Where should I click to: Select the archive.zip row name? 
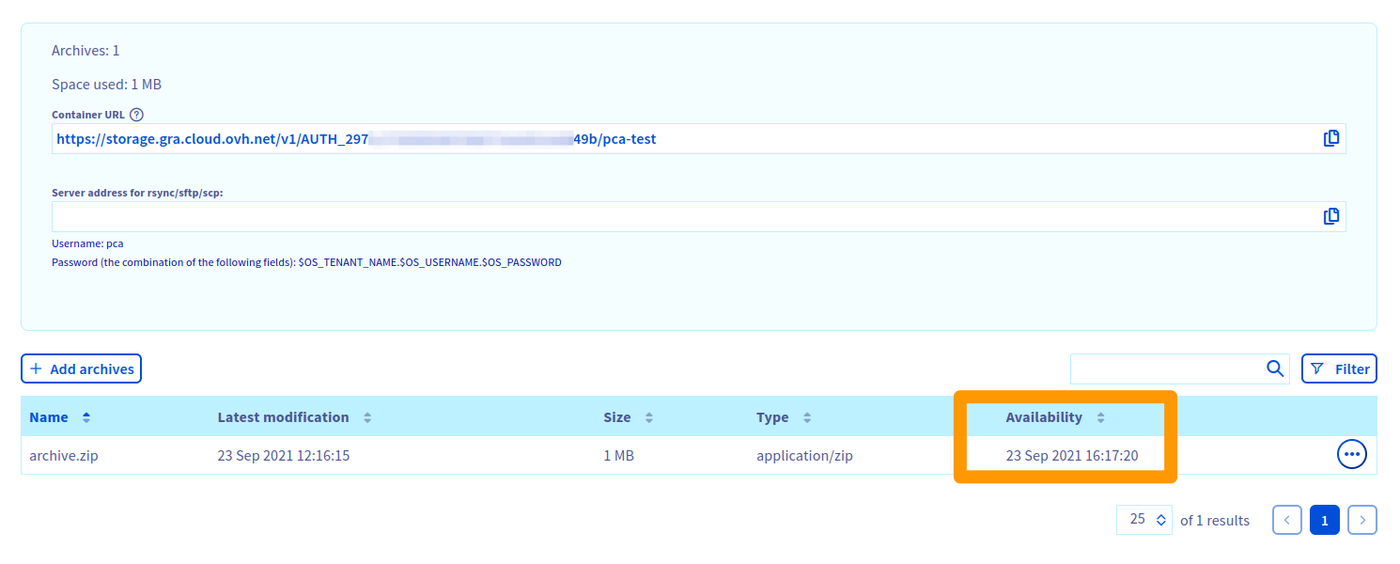point(64,456)
